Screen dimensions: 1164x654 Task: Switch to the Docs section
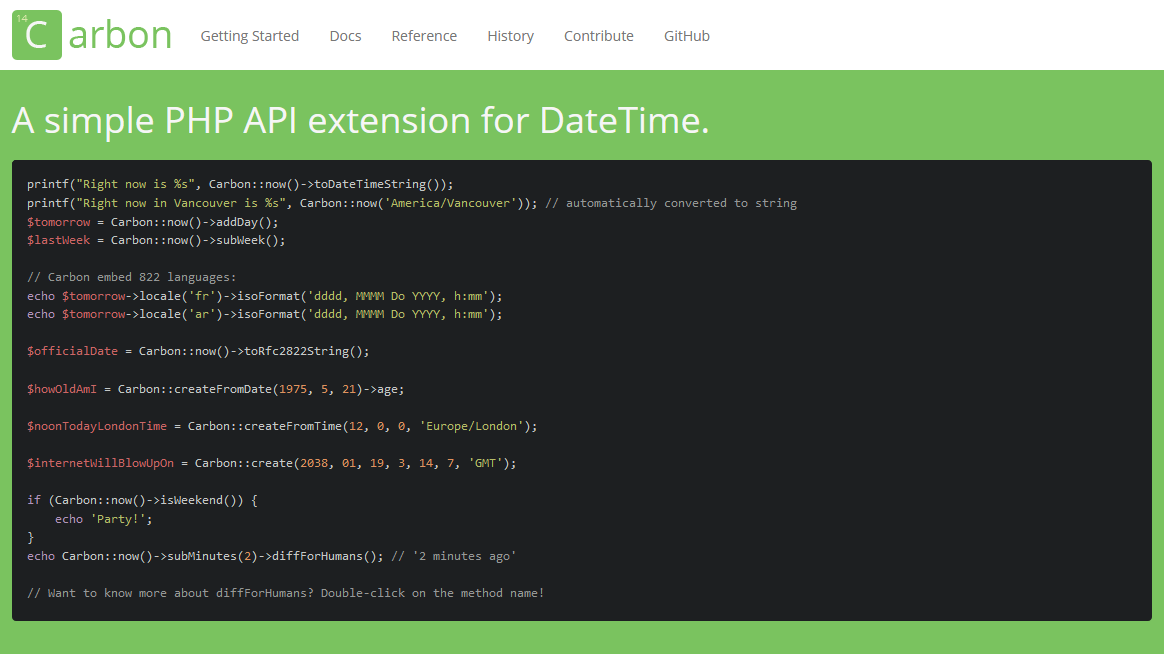pyautogui.click(x=345, y=36)
